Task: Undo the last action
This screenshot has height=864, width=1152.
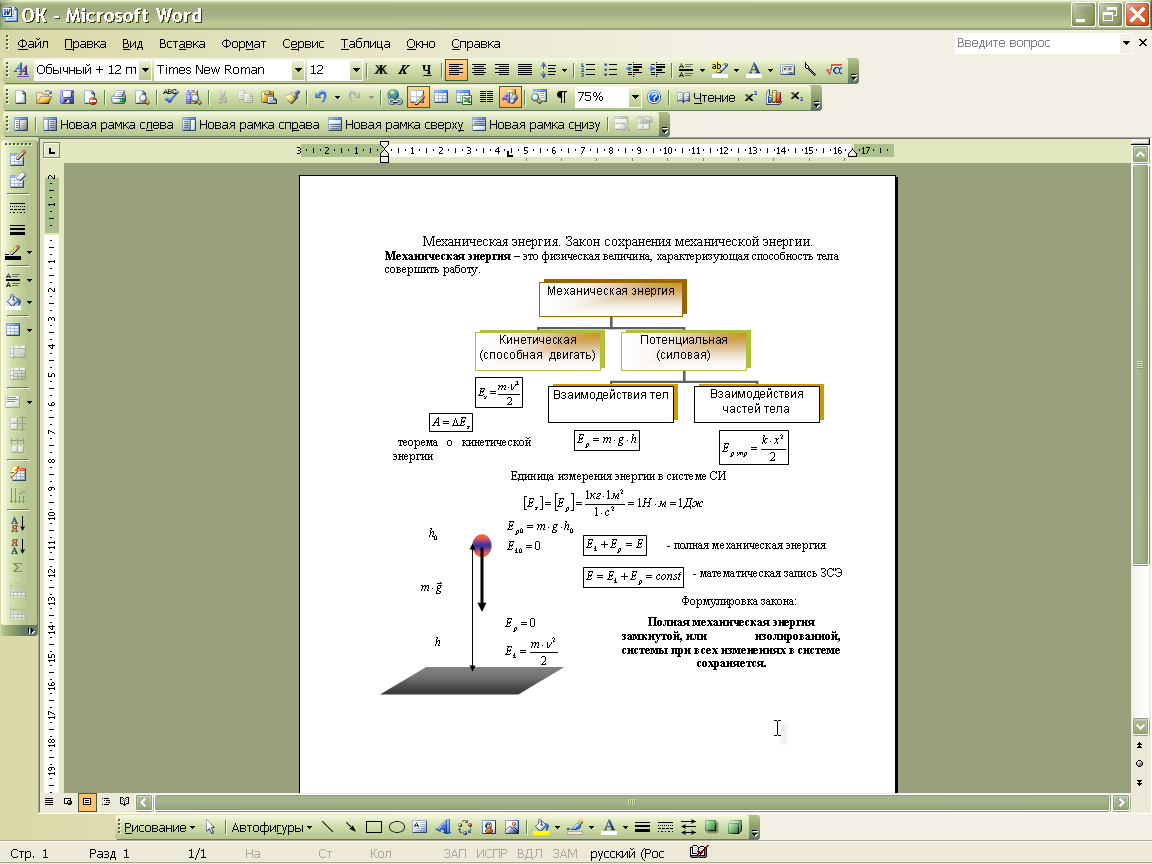Action: click(x=320, y=97)
